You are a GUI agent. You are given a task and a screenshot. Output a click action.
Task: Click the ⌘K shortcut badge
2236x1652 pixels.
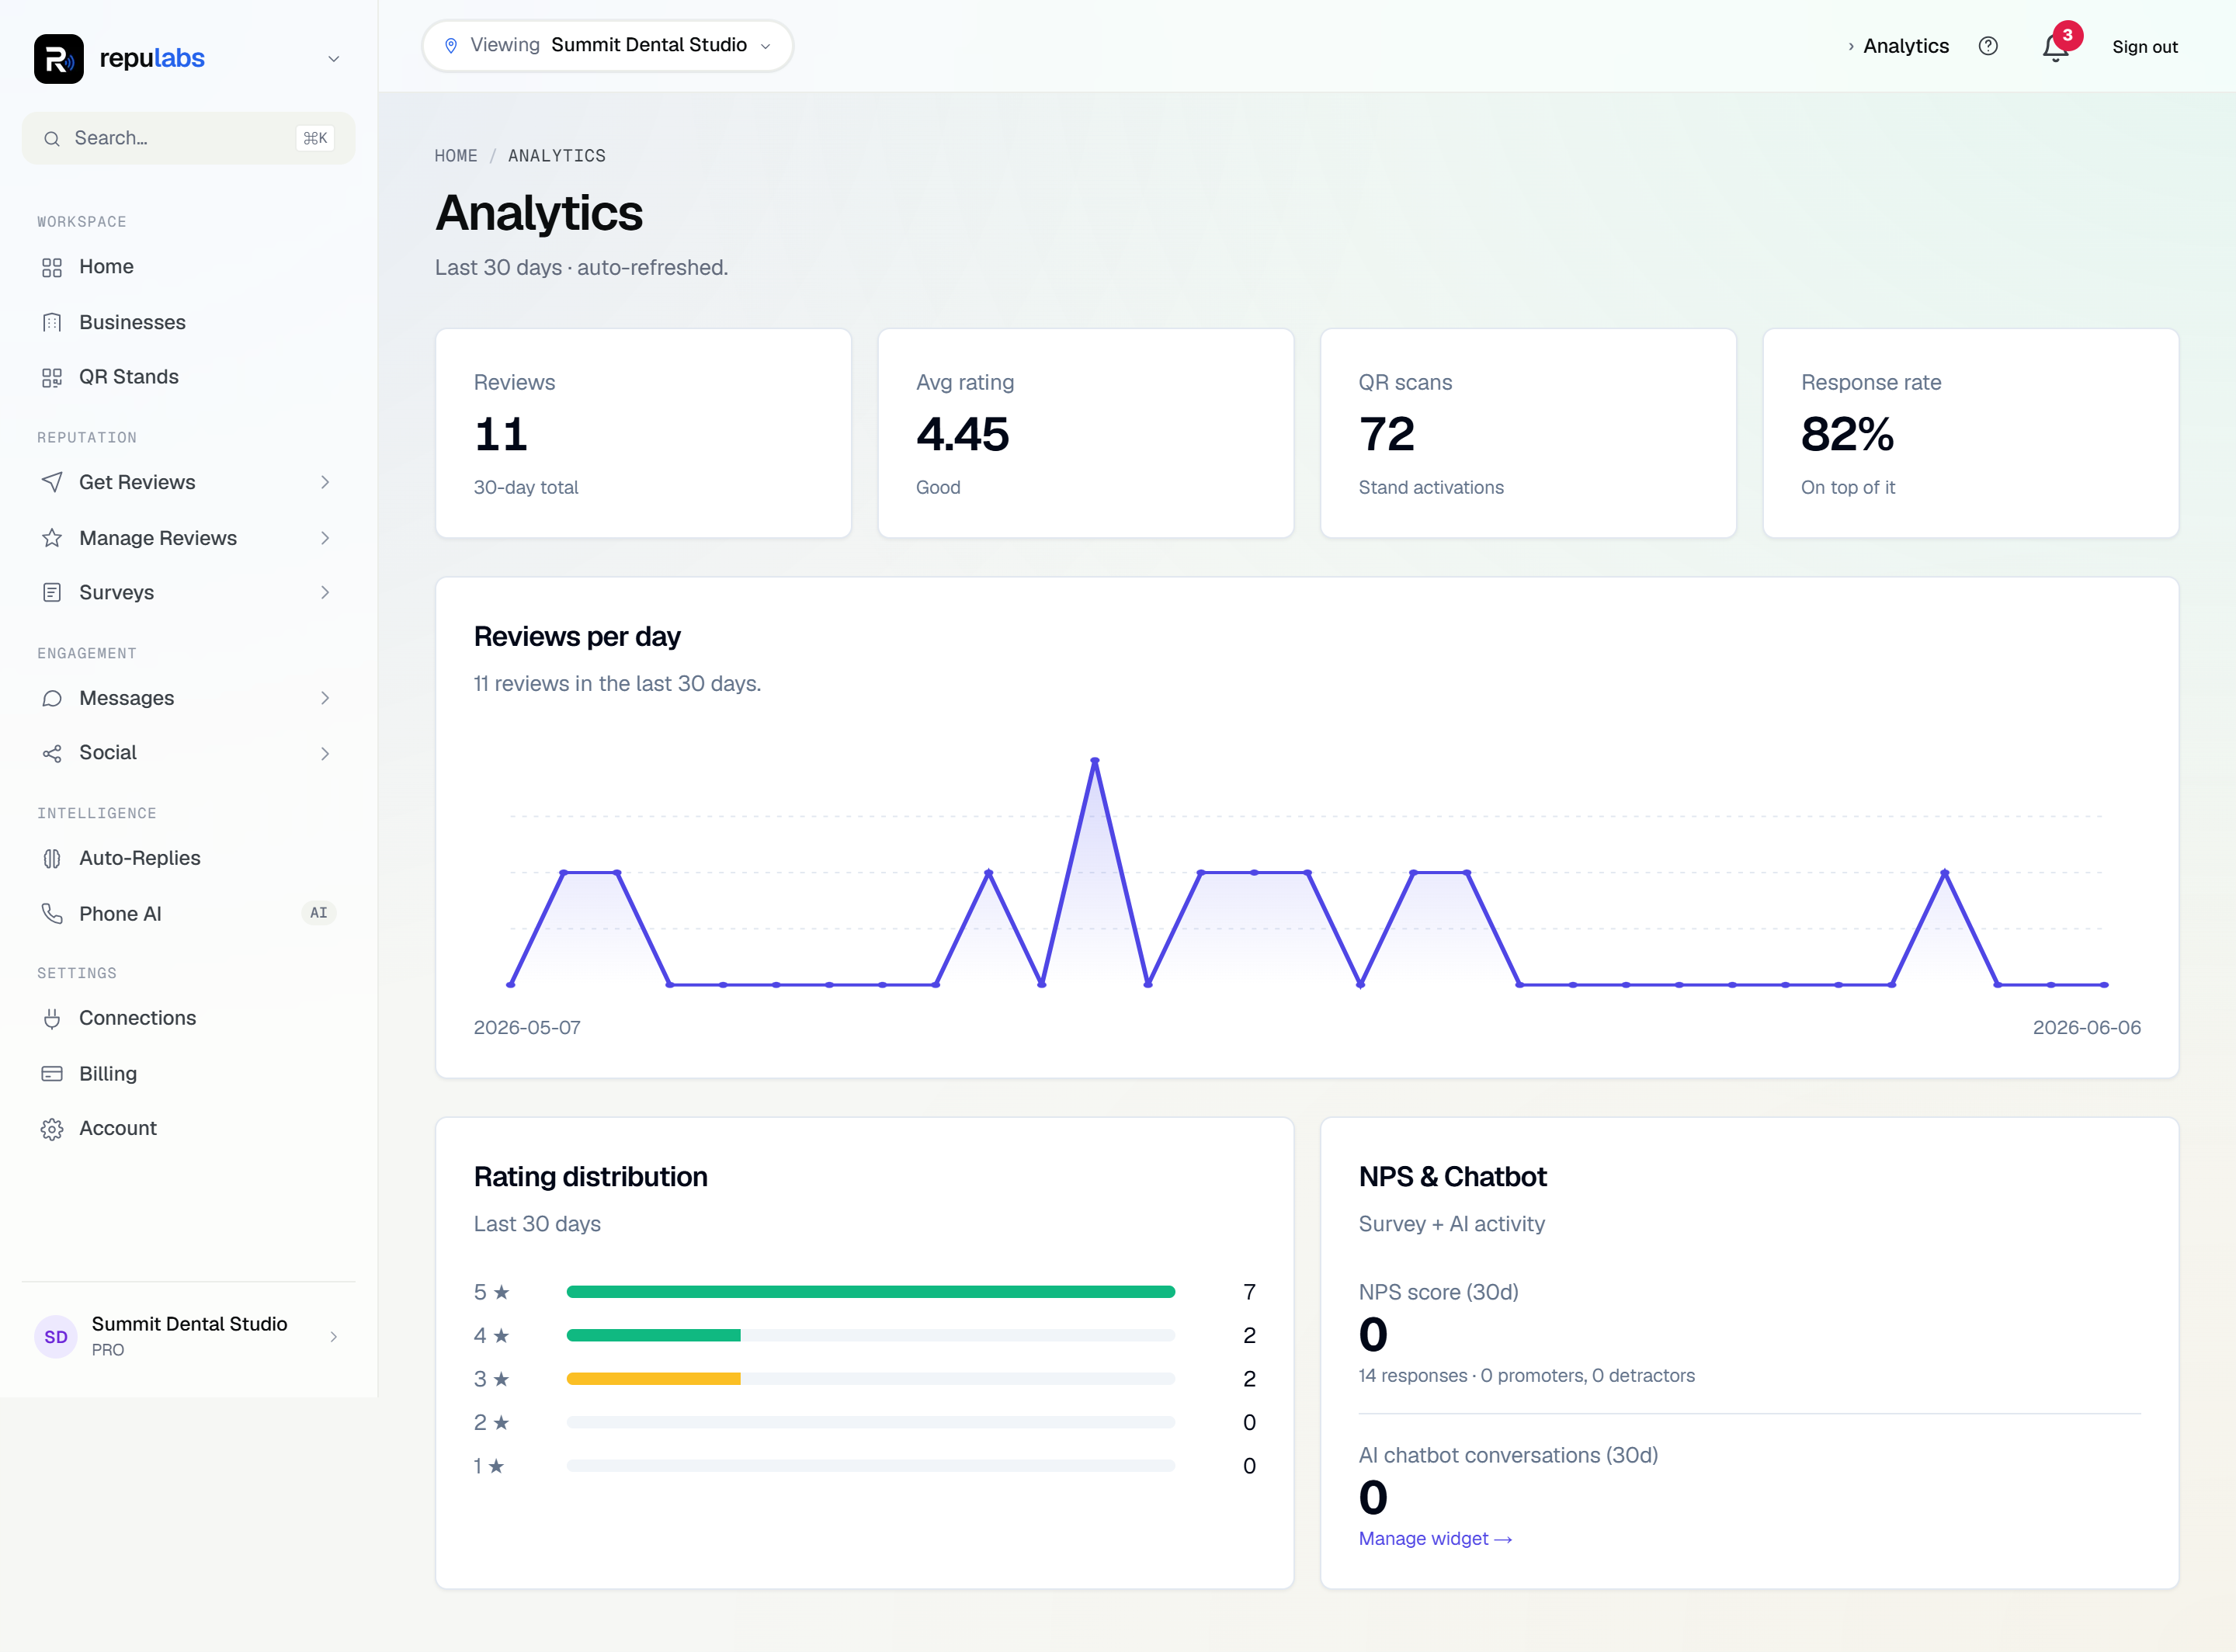coord(315,138)
